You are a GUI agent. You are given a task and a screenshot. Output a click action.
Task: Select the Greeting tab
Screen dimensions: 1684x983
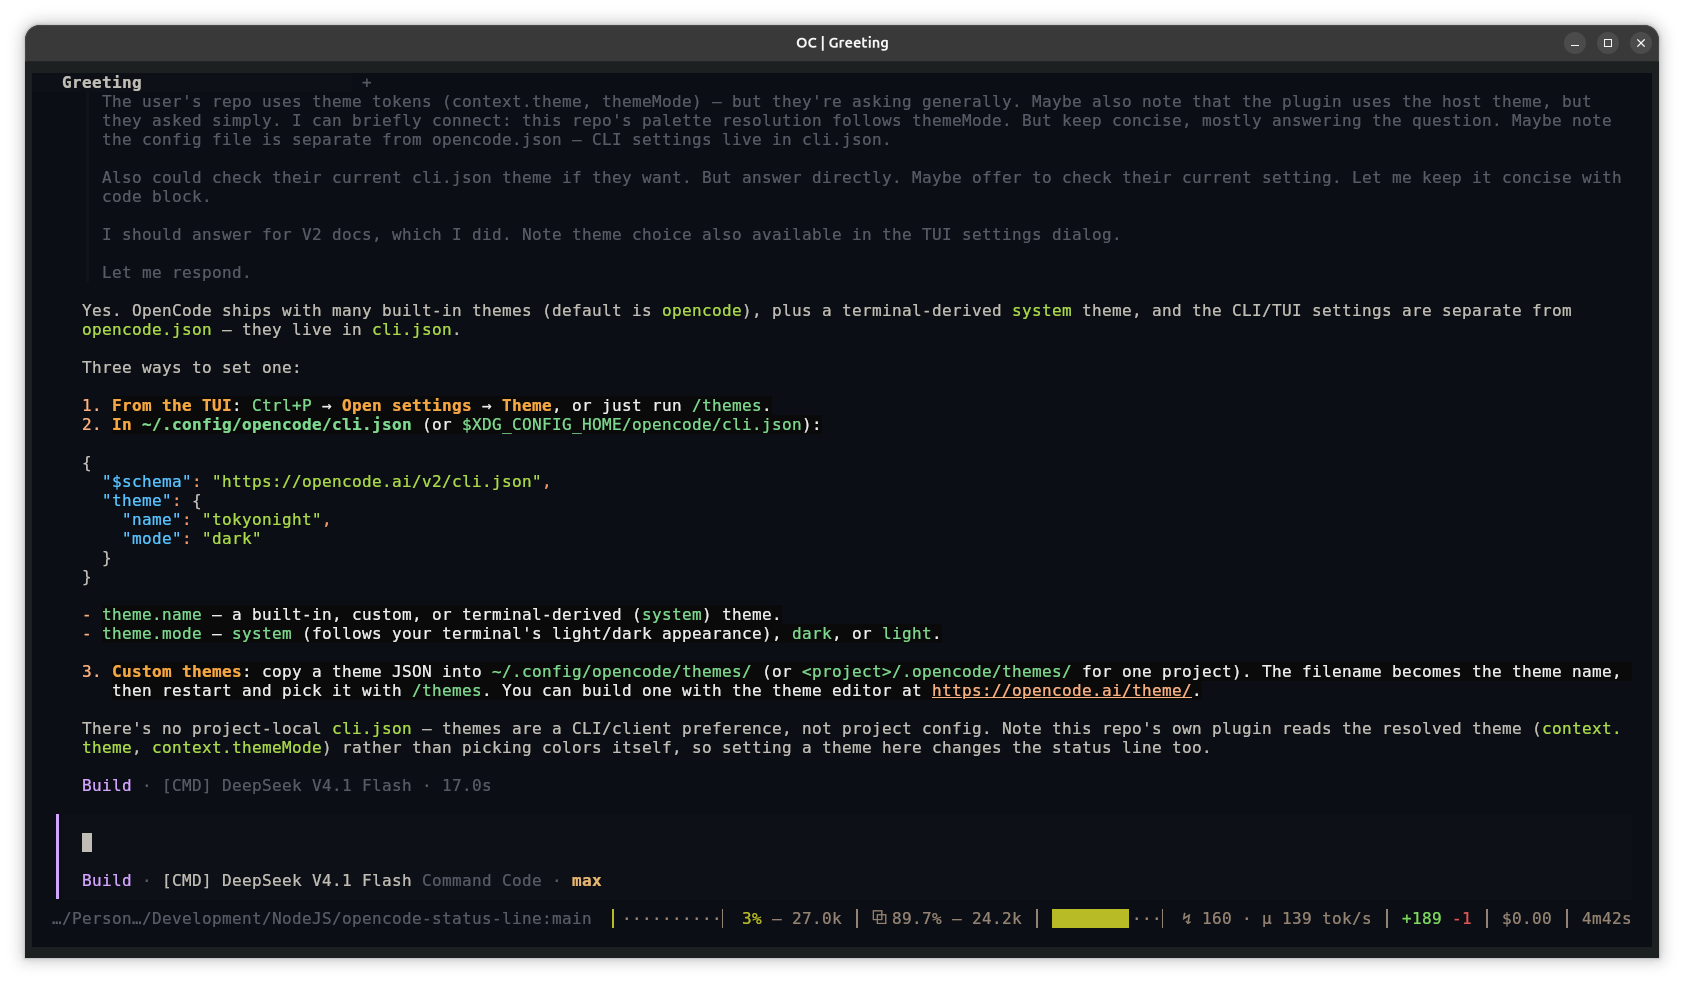102,82
